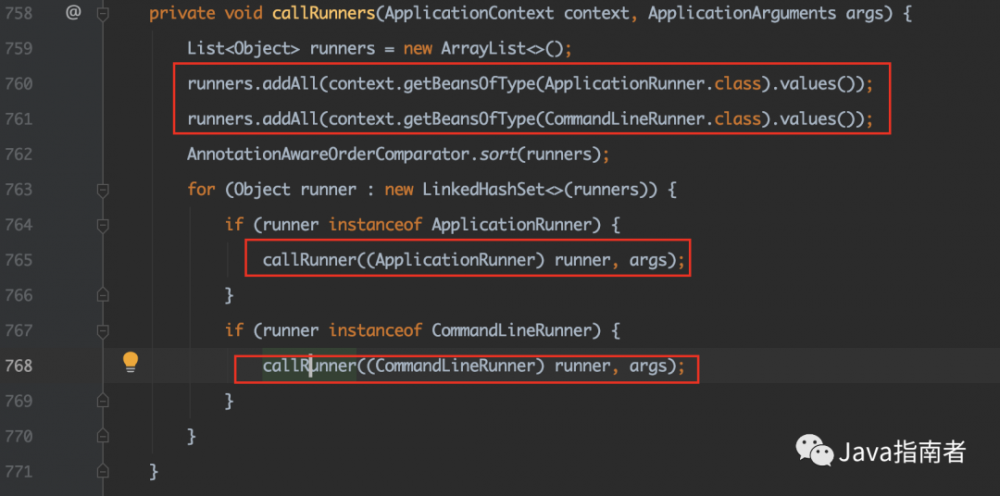Viewport: 1000px width, 496px height.
Task: Click CommandLineRunner.class on line 761
Action: pos(654,119)
